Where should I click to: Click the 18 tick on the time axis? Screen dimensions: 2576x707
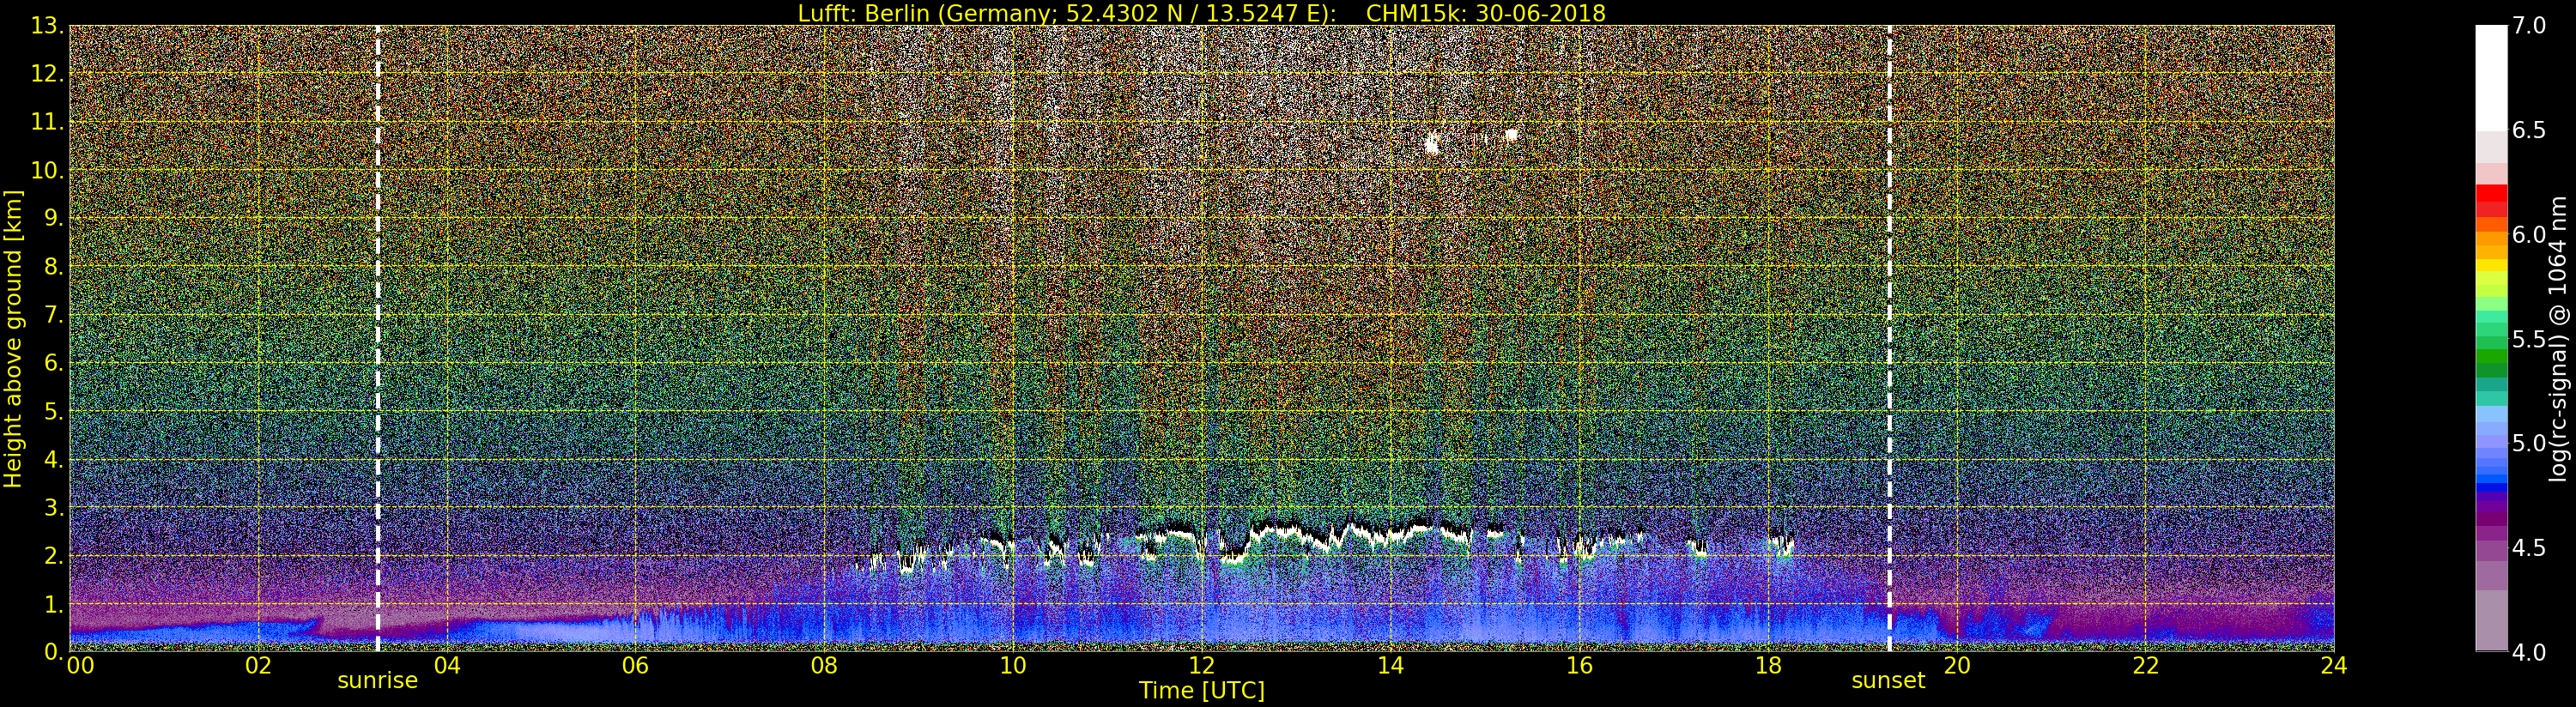coord(1768,666)
